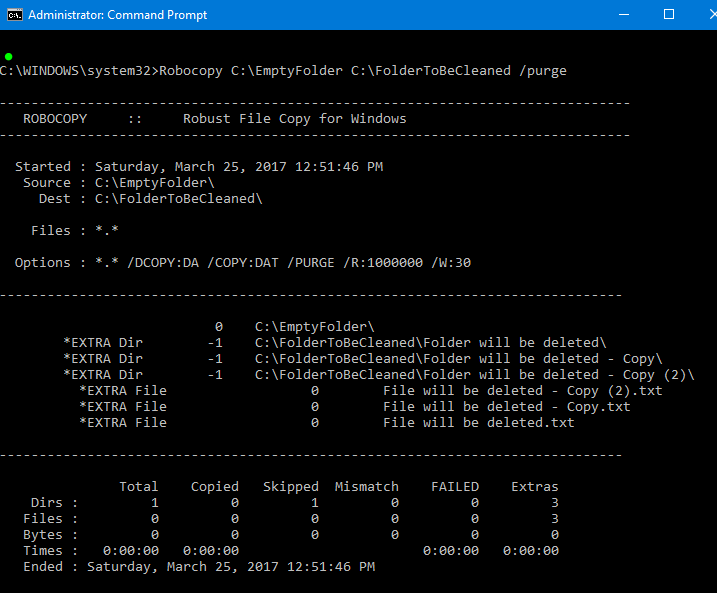Viewport: 717px width, 593px height.
Task: Click the Command Prompt icon in title bar
Action: pos(13,15)
